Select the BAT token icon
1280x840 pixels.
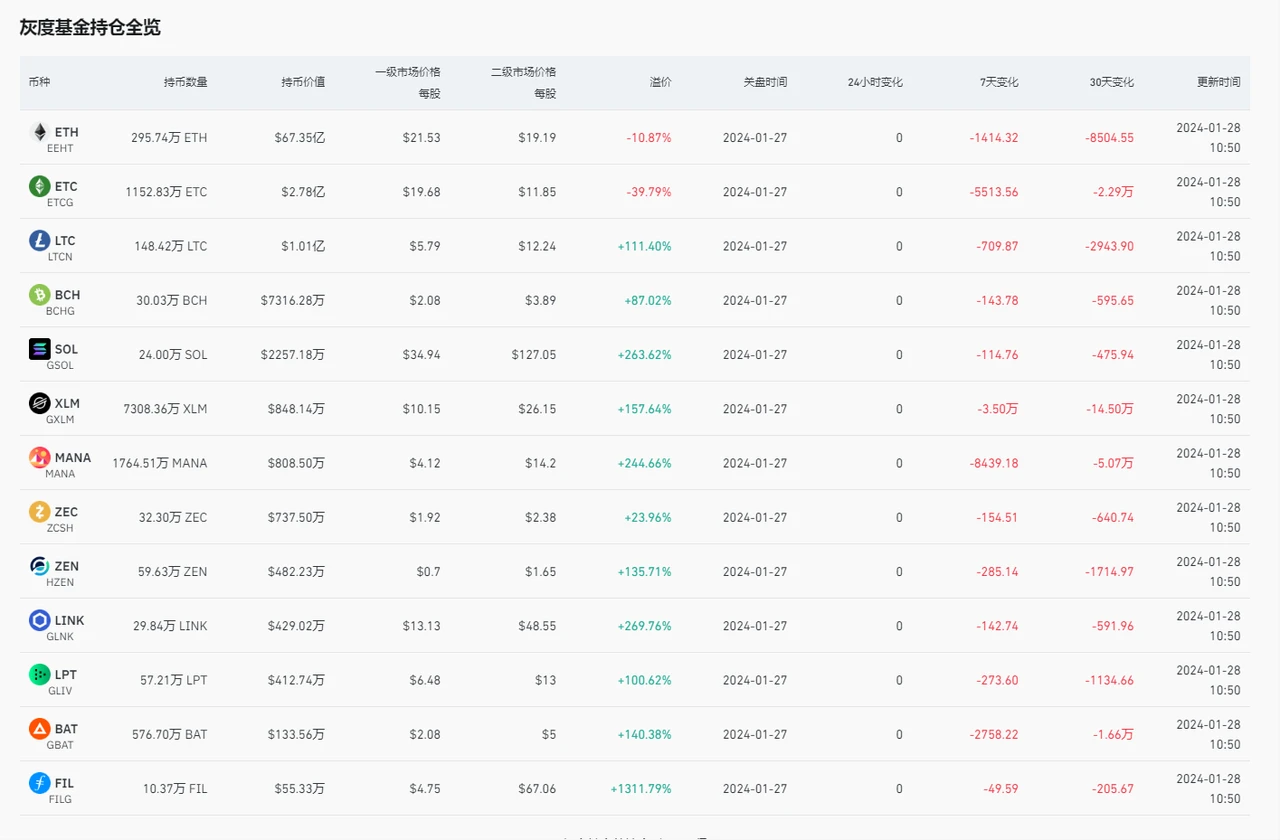pyautogui.click(x=40, y=729)
